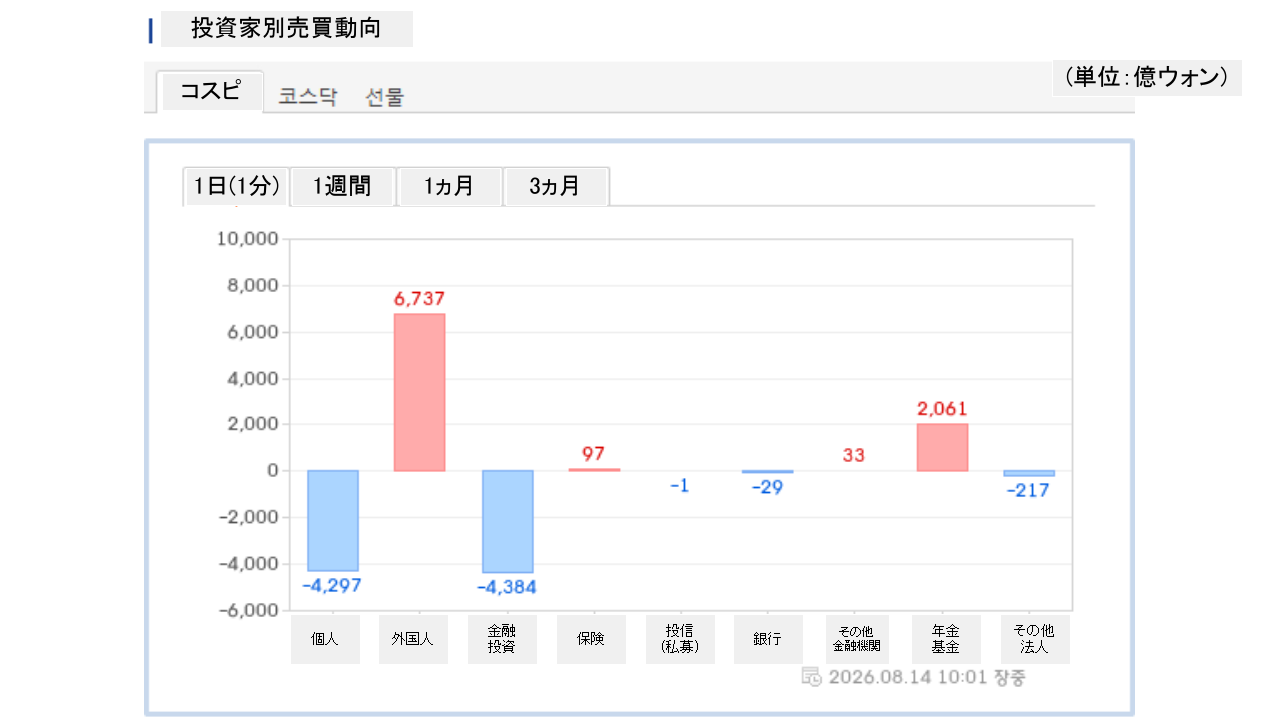Click the 10,000 axis label
Image resolution: width=1280 pixels, height=720 pixels.
[x=246, y=239]
